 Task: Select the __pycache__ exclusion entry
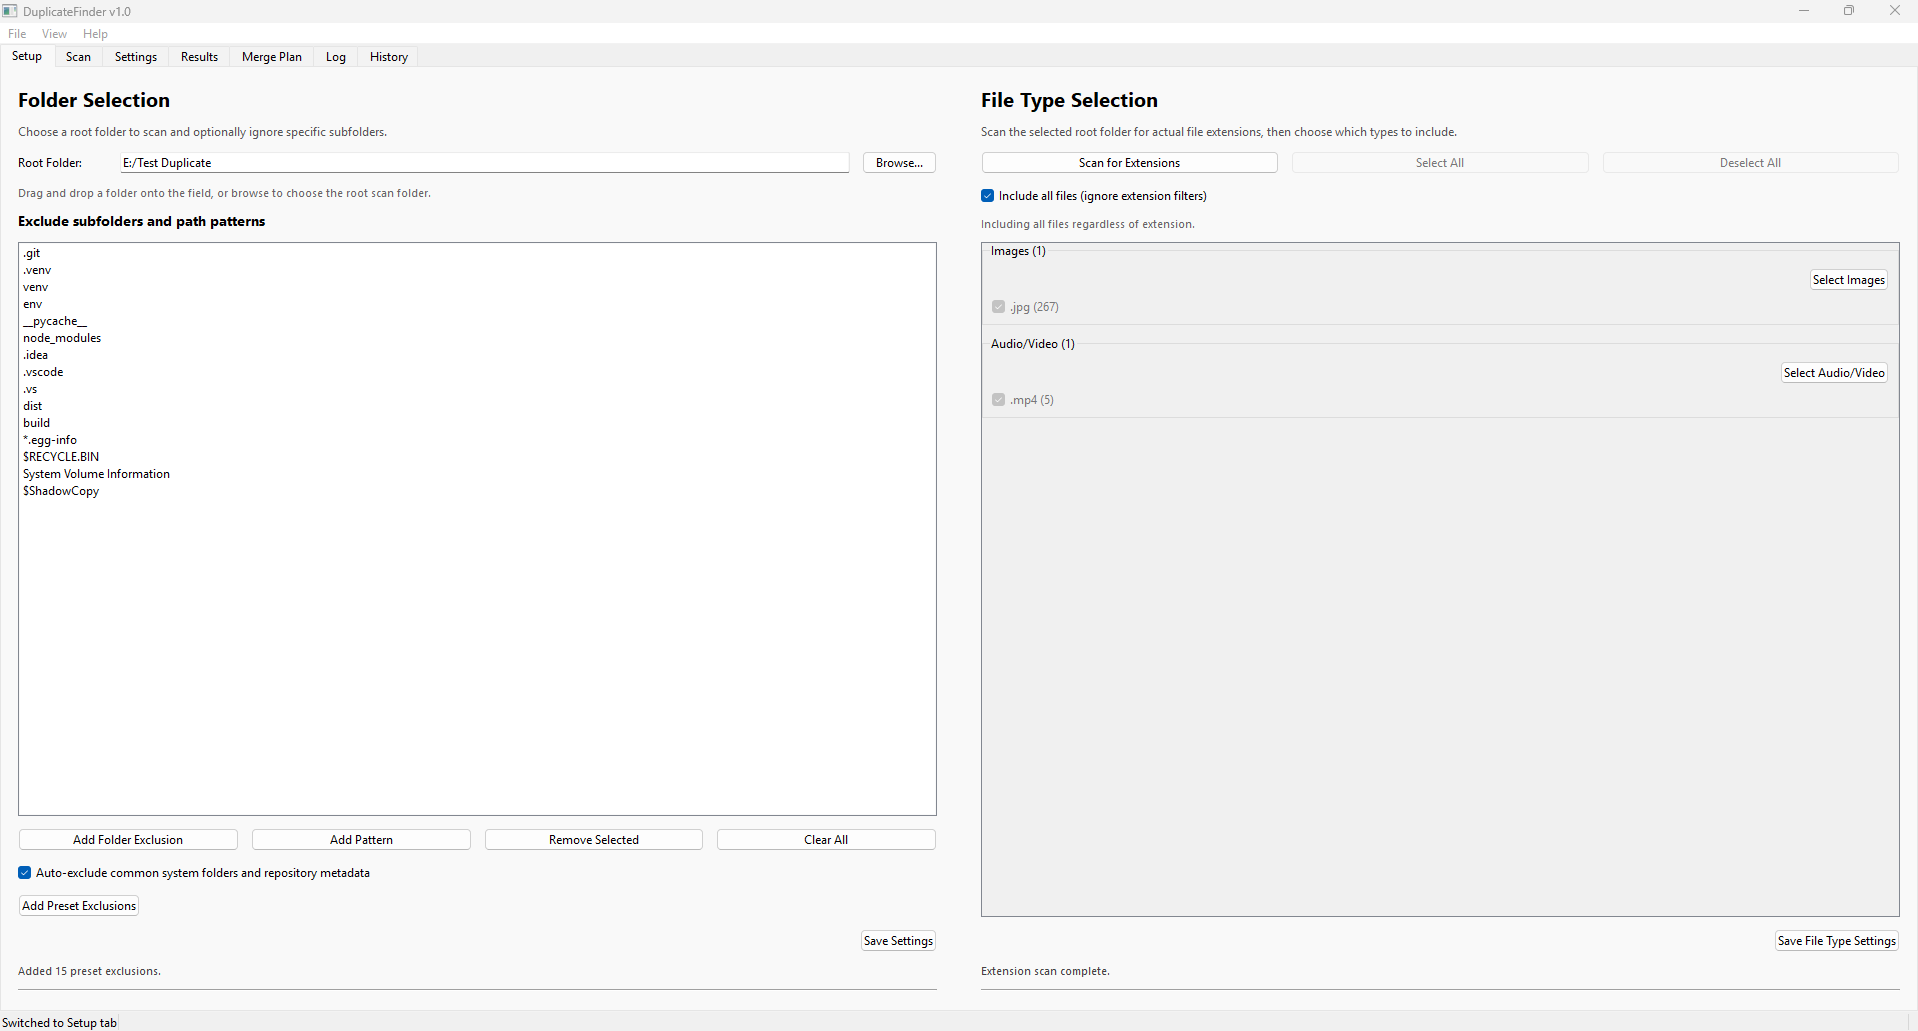coord(477,321)
